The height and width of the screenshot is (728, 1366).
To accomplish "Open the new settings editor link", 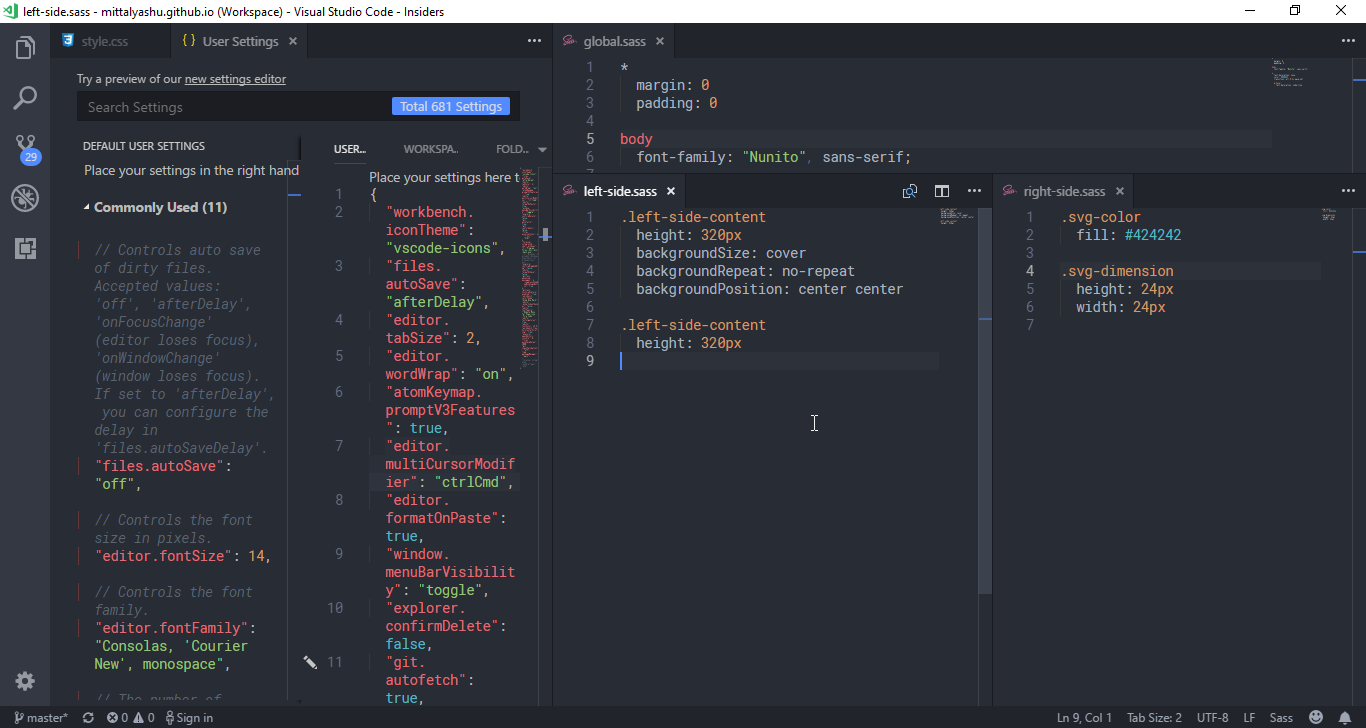I will tap(235, 78).
